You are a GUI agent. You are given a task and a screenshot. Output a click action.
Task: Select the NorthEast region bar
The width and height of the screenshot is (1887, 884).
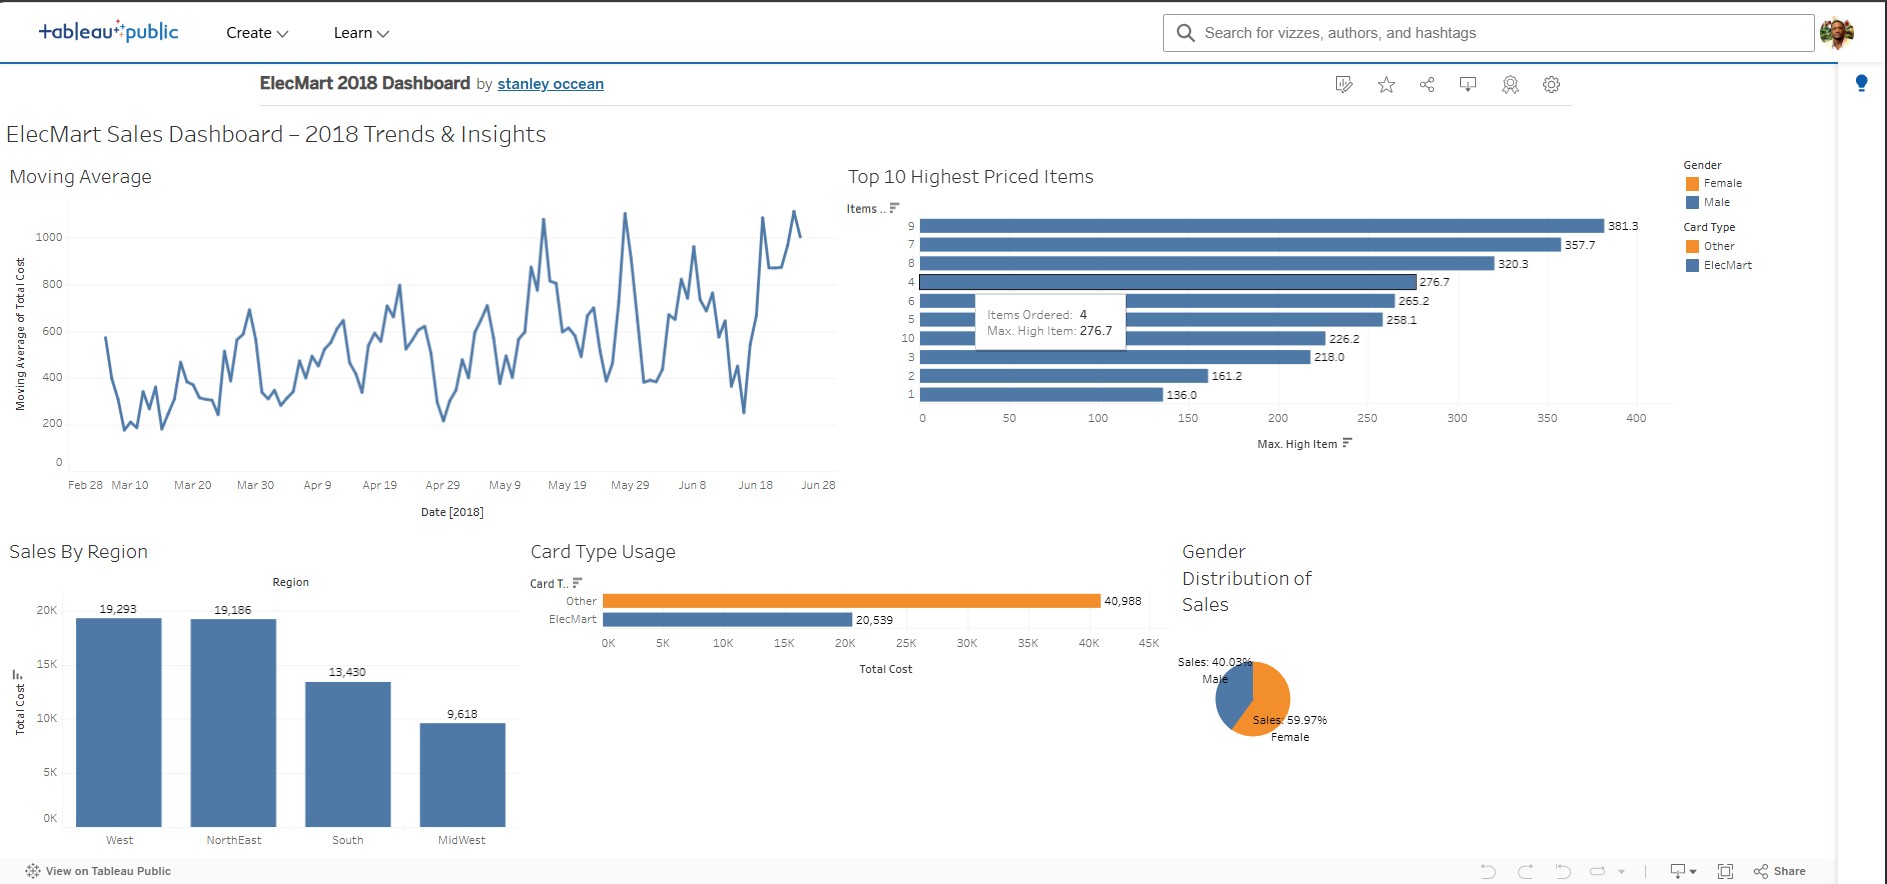tap(233, 723)
